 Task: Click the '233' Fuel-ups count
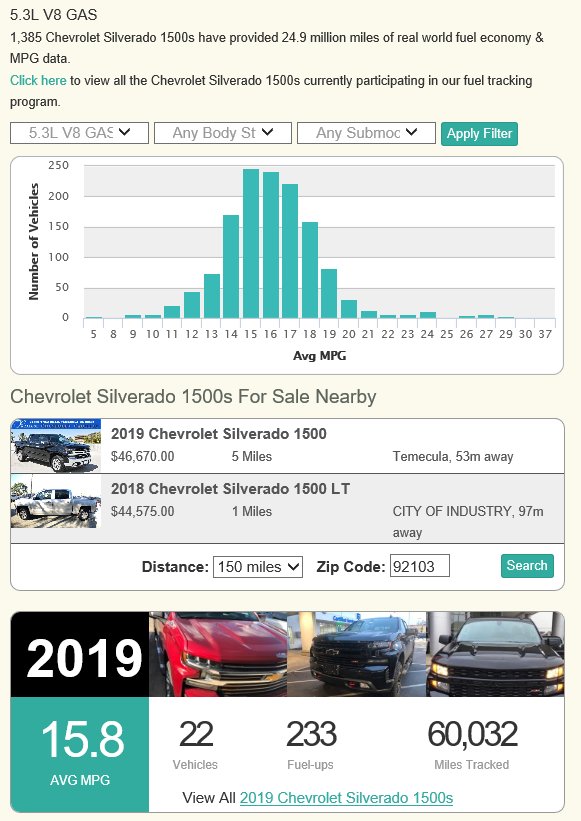(311, 734)
